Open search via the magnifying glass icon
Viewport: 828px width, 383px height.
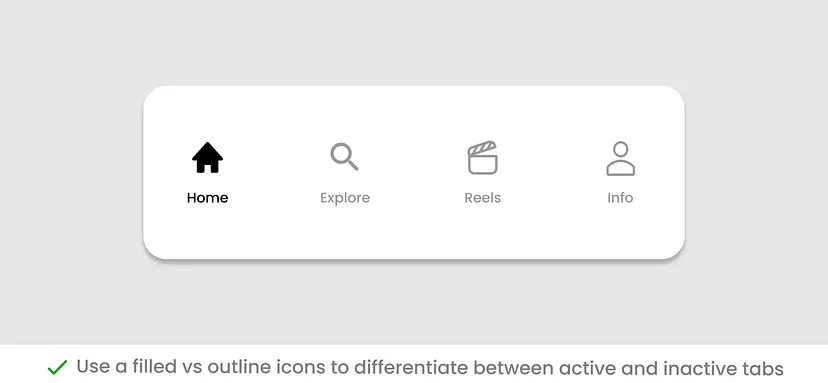[x=344, y=156]
